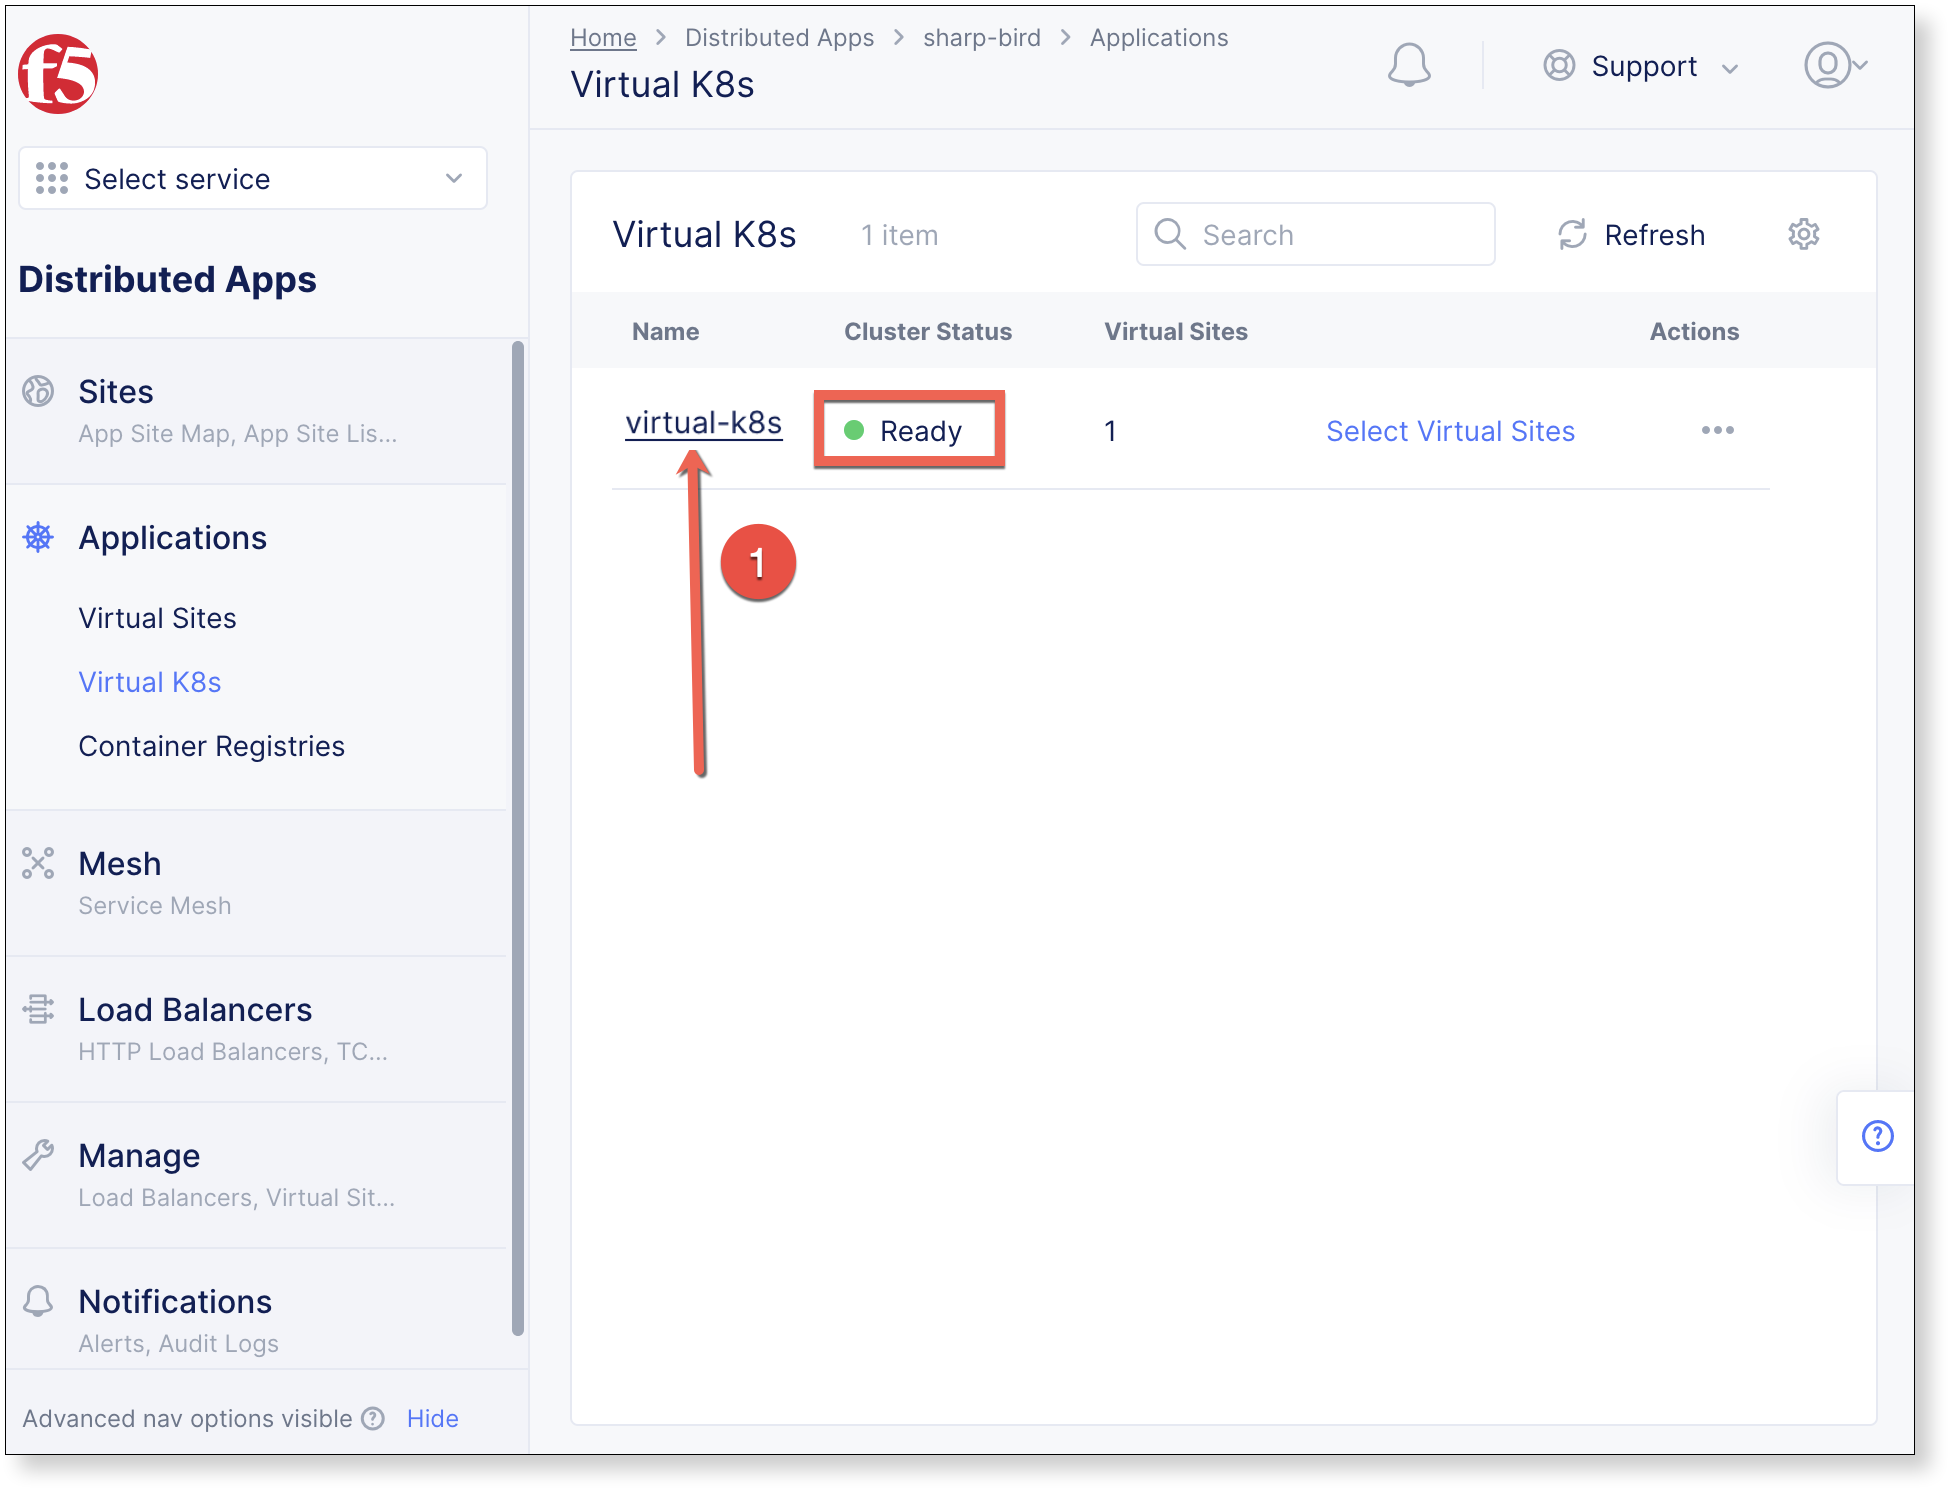
Task: Click the search magnifier icon
Action: (1169, 234)
